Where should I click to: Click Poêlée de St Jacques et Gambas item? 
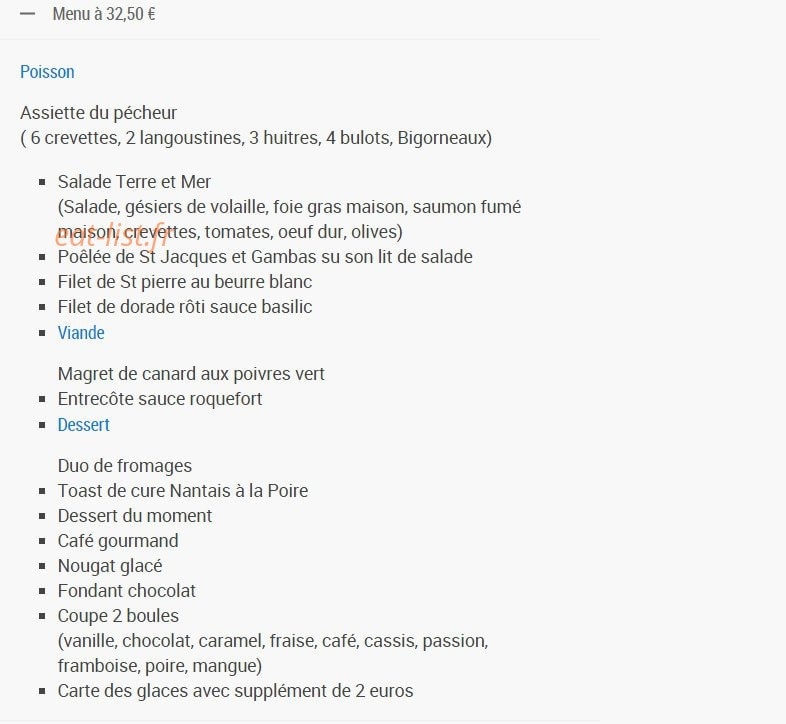tap(265, 257)
